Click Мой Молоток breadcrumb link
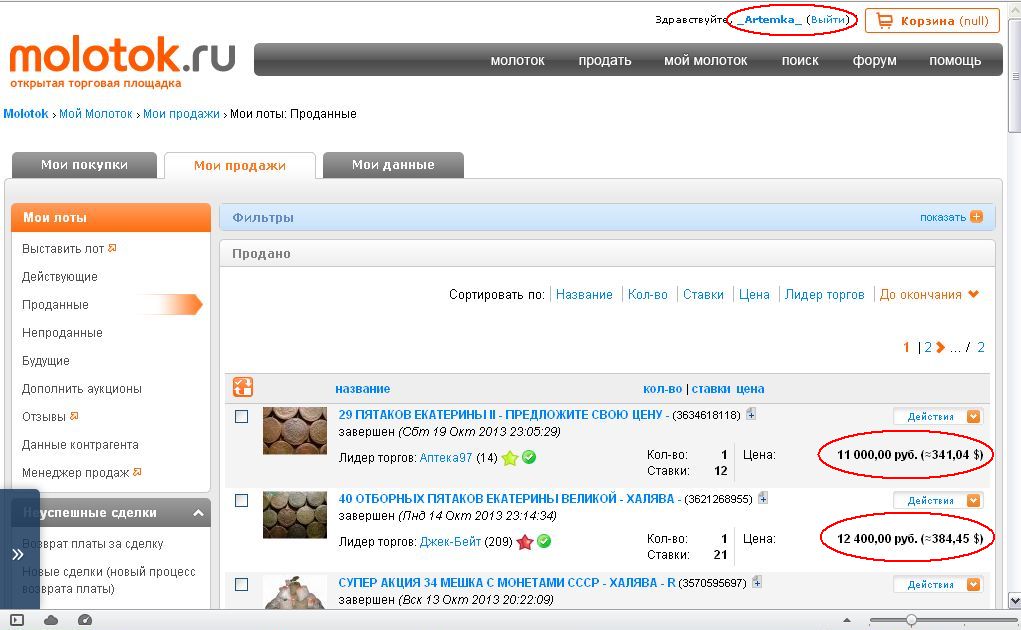The image size is (1021, 630). tap(96, 114)
